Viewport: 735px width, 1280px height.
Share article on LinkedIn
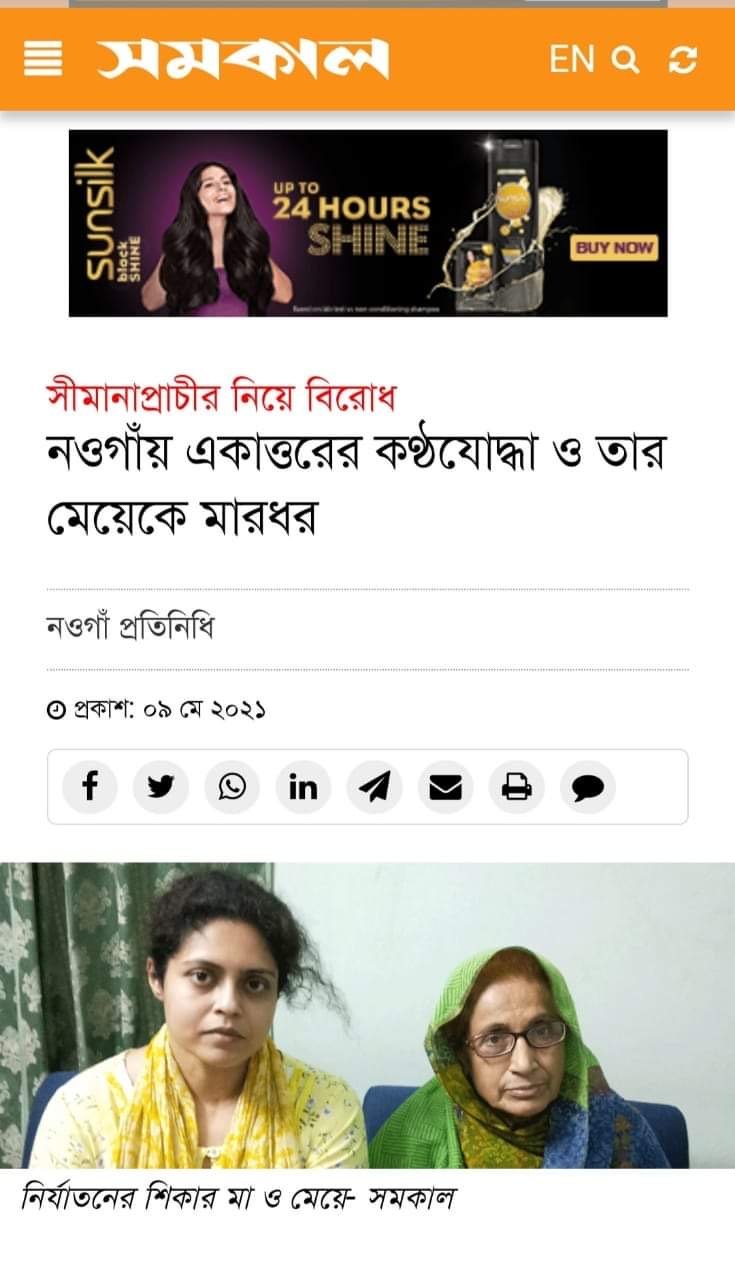tap(303, 787)
